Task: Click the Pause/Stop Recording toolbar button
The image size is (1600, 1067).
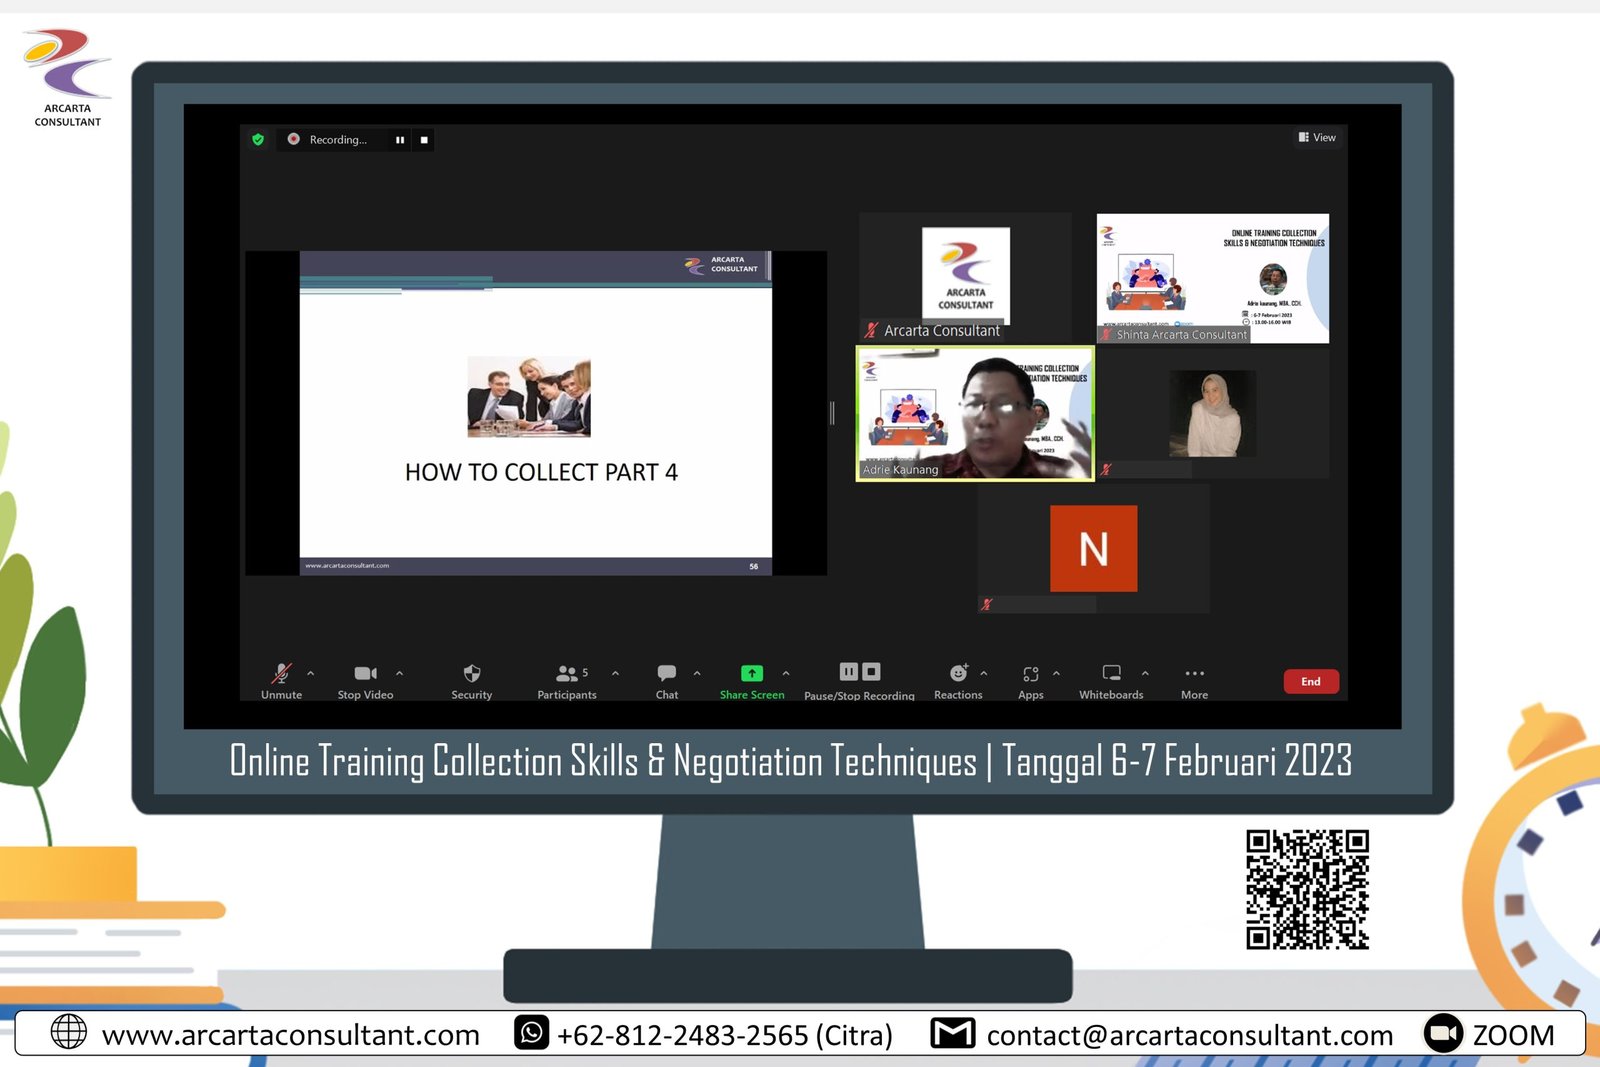Action: pos(859,673)
